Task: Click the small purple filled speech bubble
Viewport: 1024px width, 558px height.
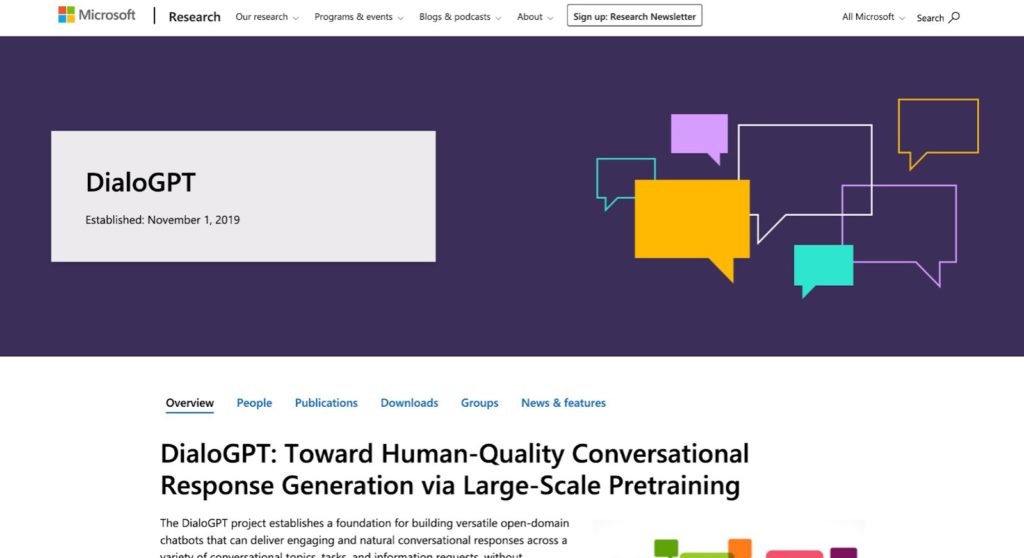Action: point(698,133)
